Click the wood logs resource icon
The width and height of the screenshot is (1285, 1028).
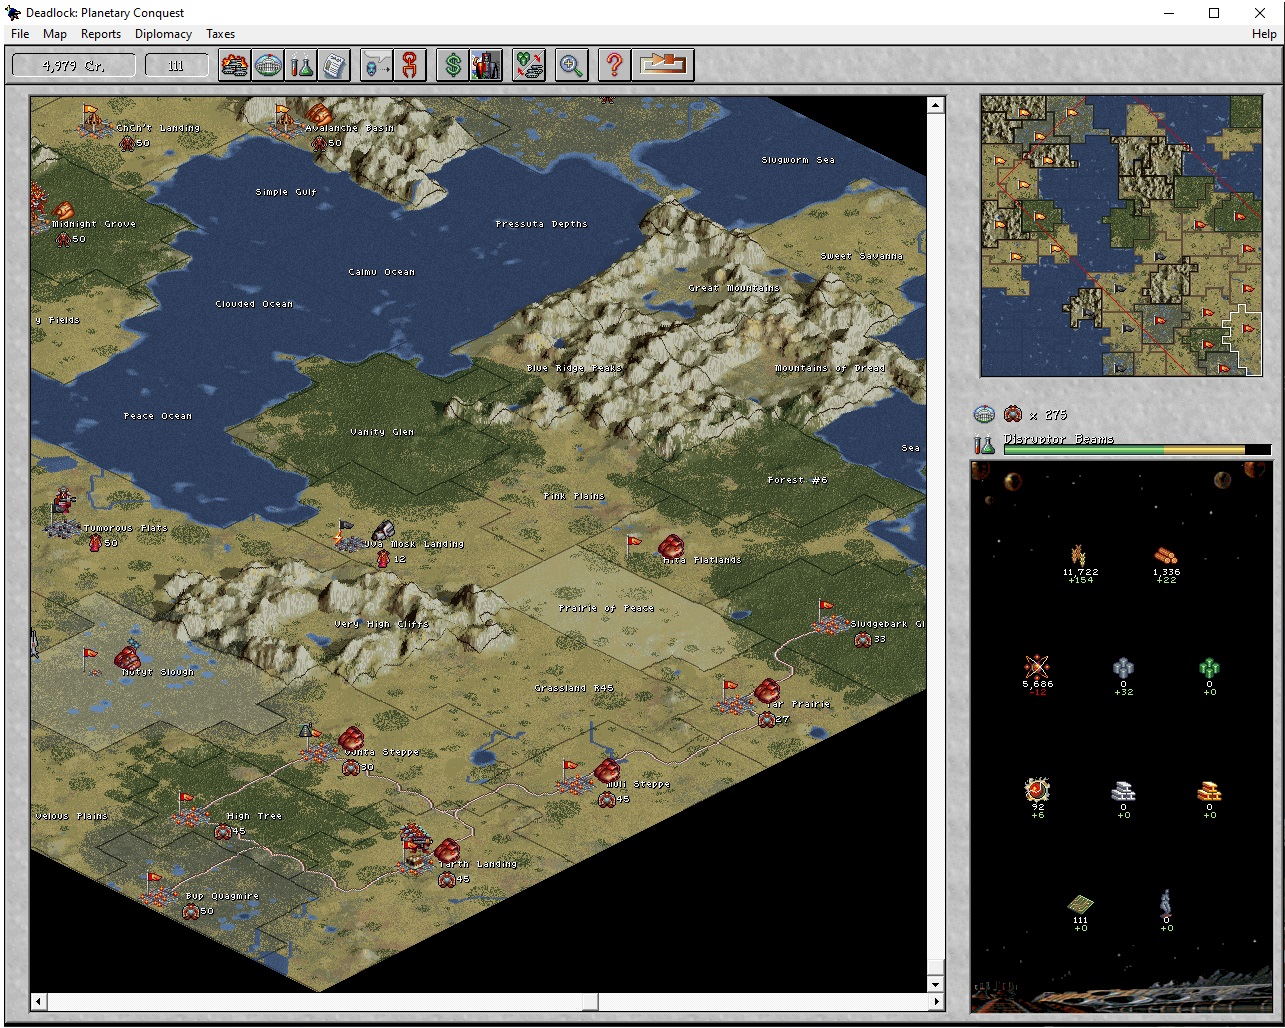click(1166, 555)
